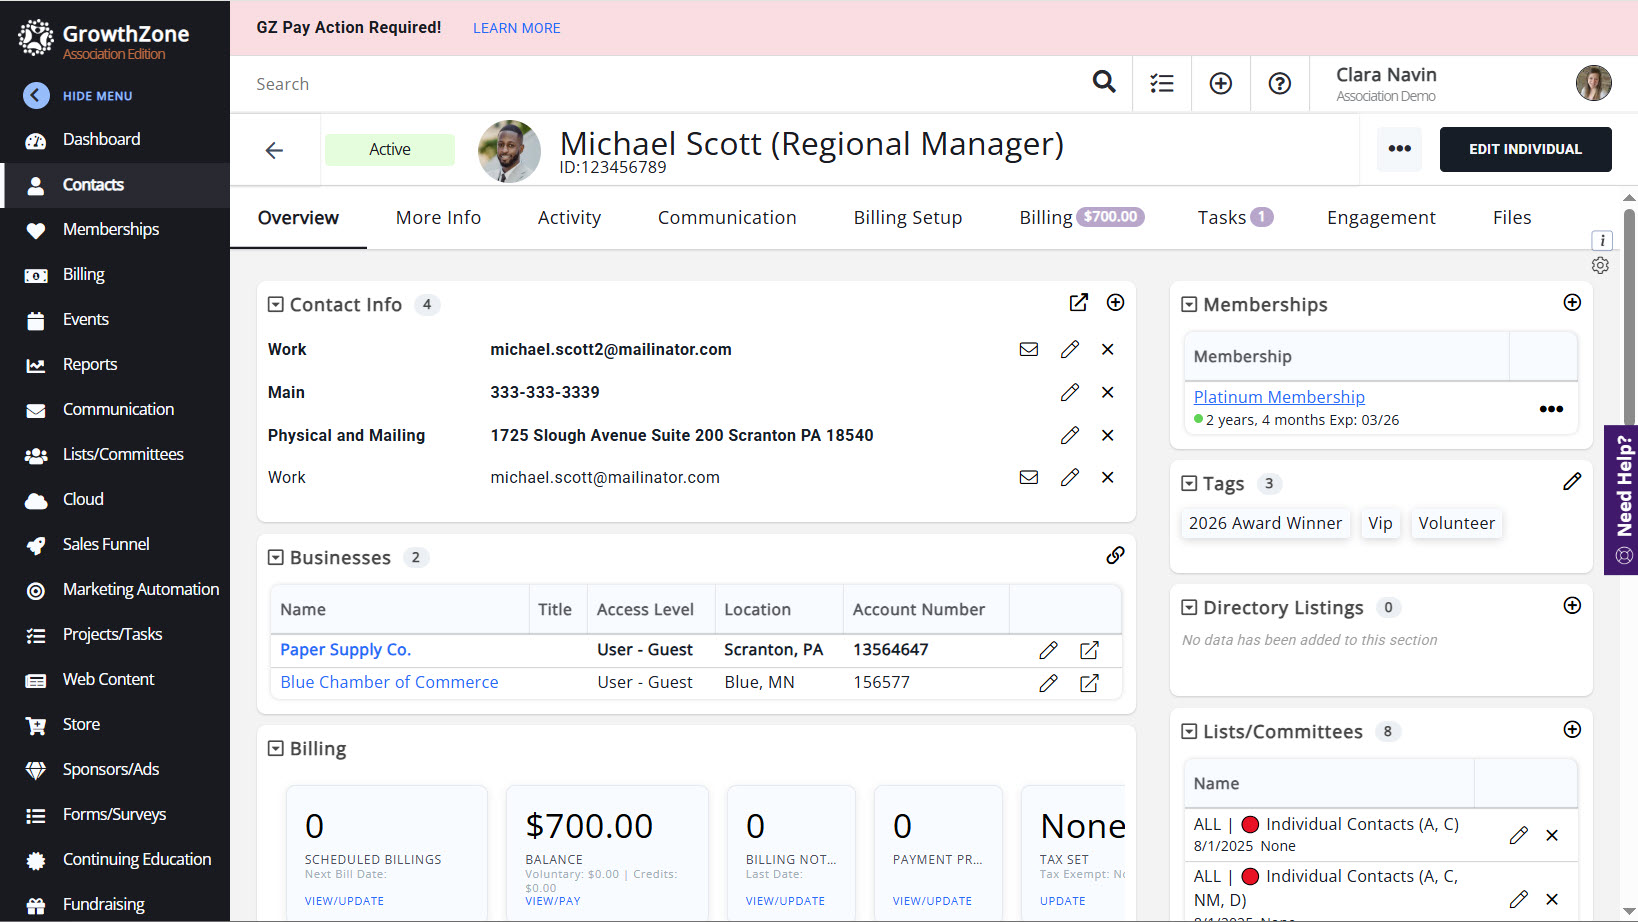This screenshot has width=1638, height=922.
Task: Add a list/committee with plus icon
Action: pyautogui.click(x=1572, y=729)
